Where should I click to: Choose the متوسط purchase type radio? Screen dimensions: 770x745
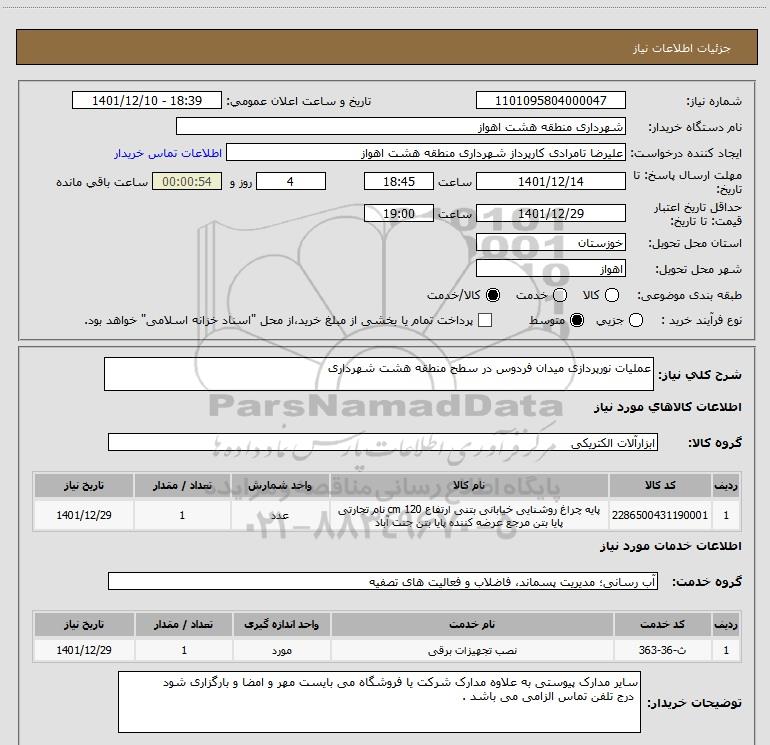pos(577,321)
